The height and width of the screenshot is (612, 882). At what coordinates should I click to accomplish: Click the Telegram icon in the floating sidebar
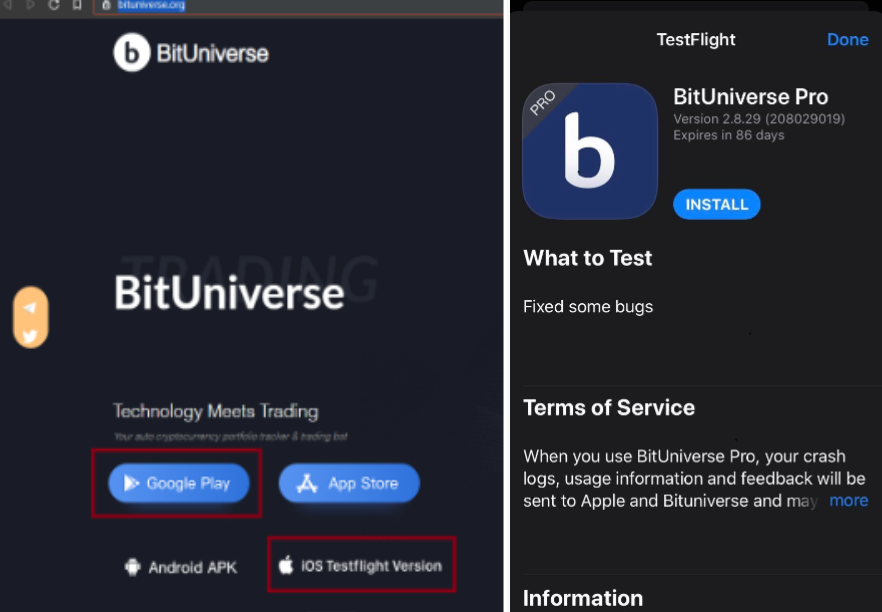coord(30,308)
